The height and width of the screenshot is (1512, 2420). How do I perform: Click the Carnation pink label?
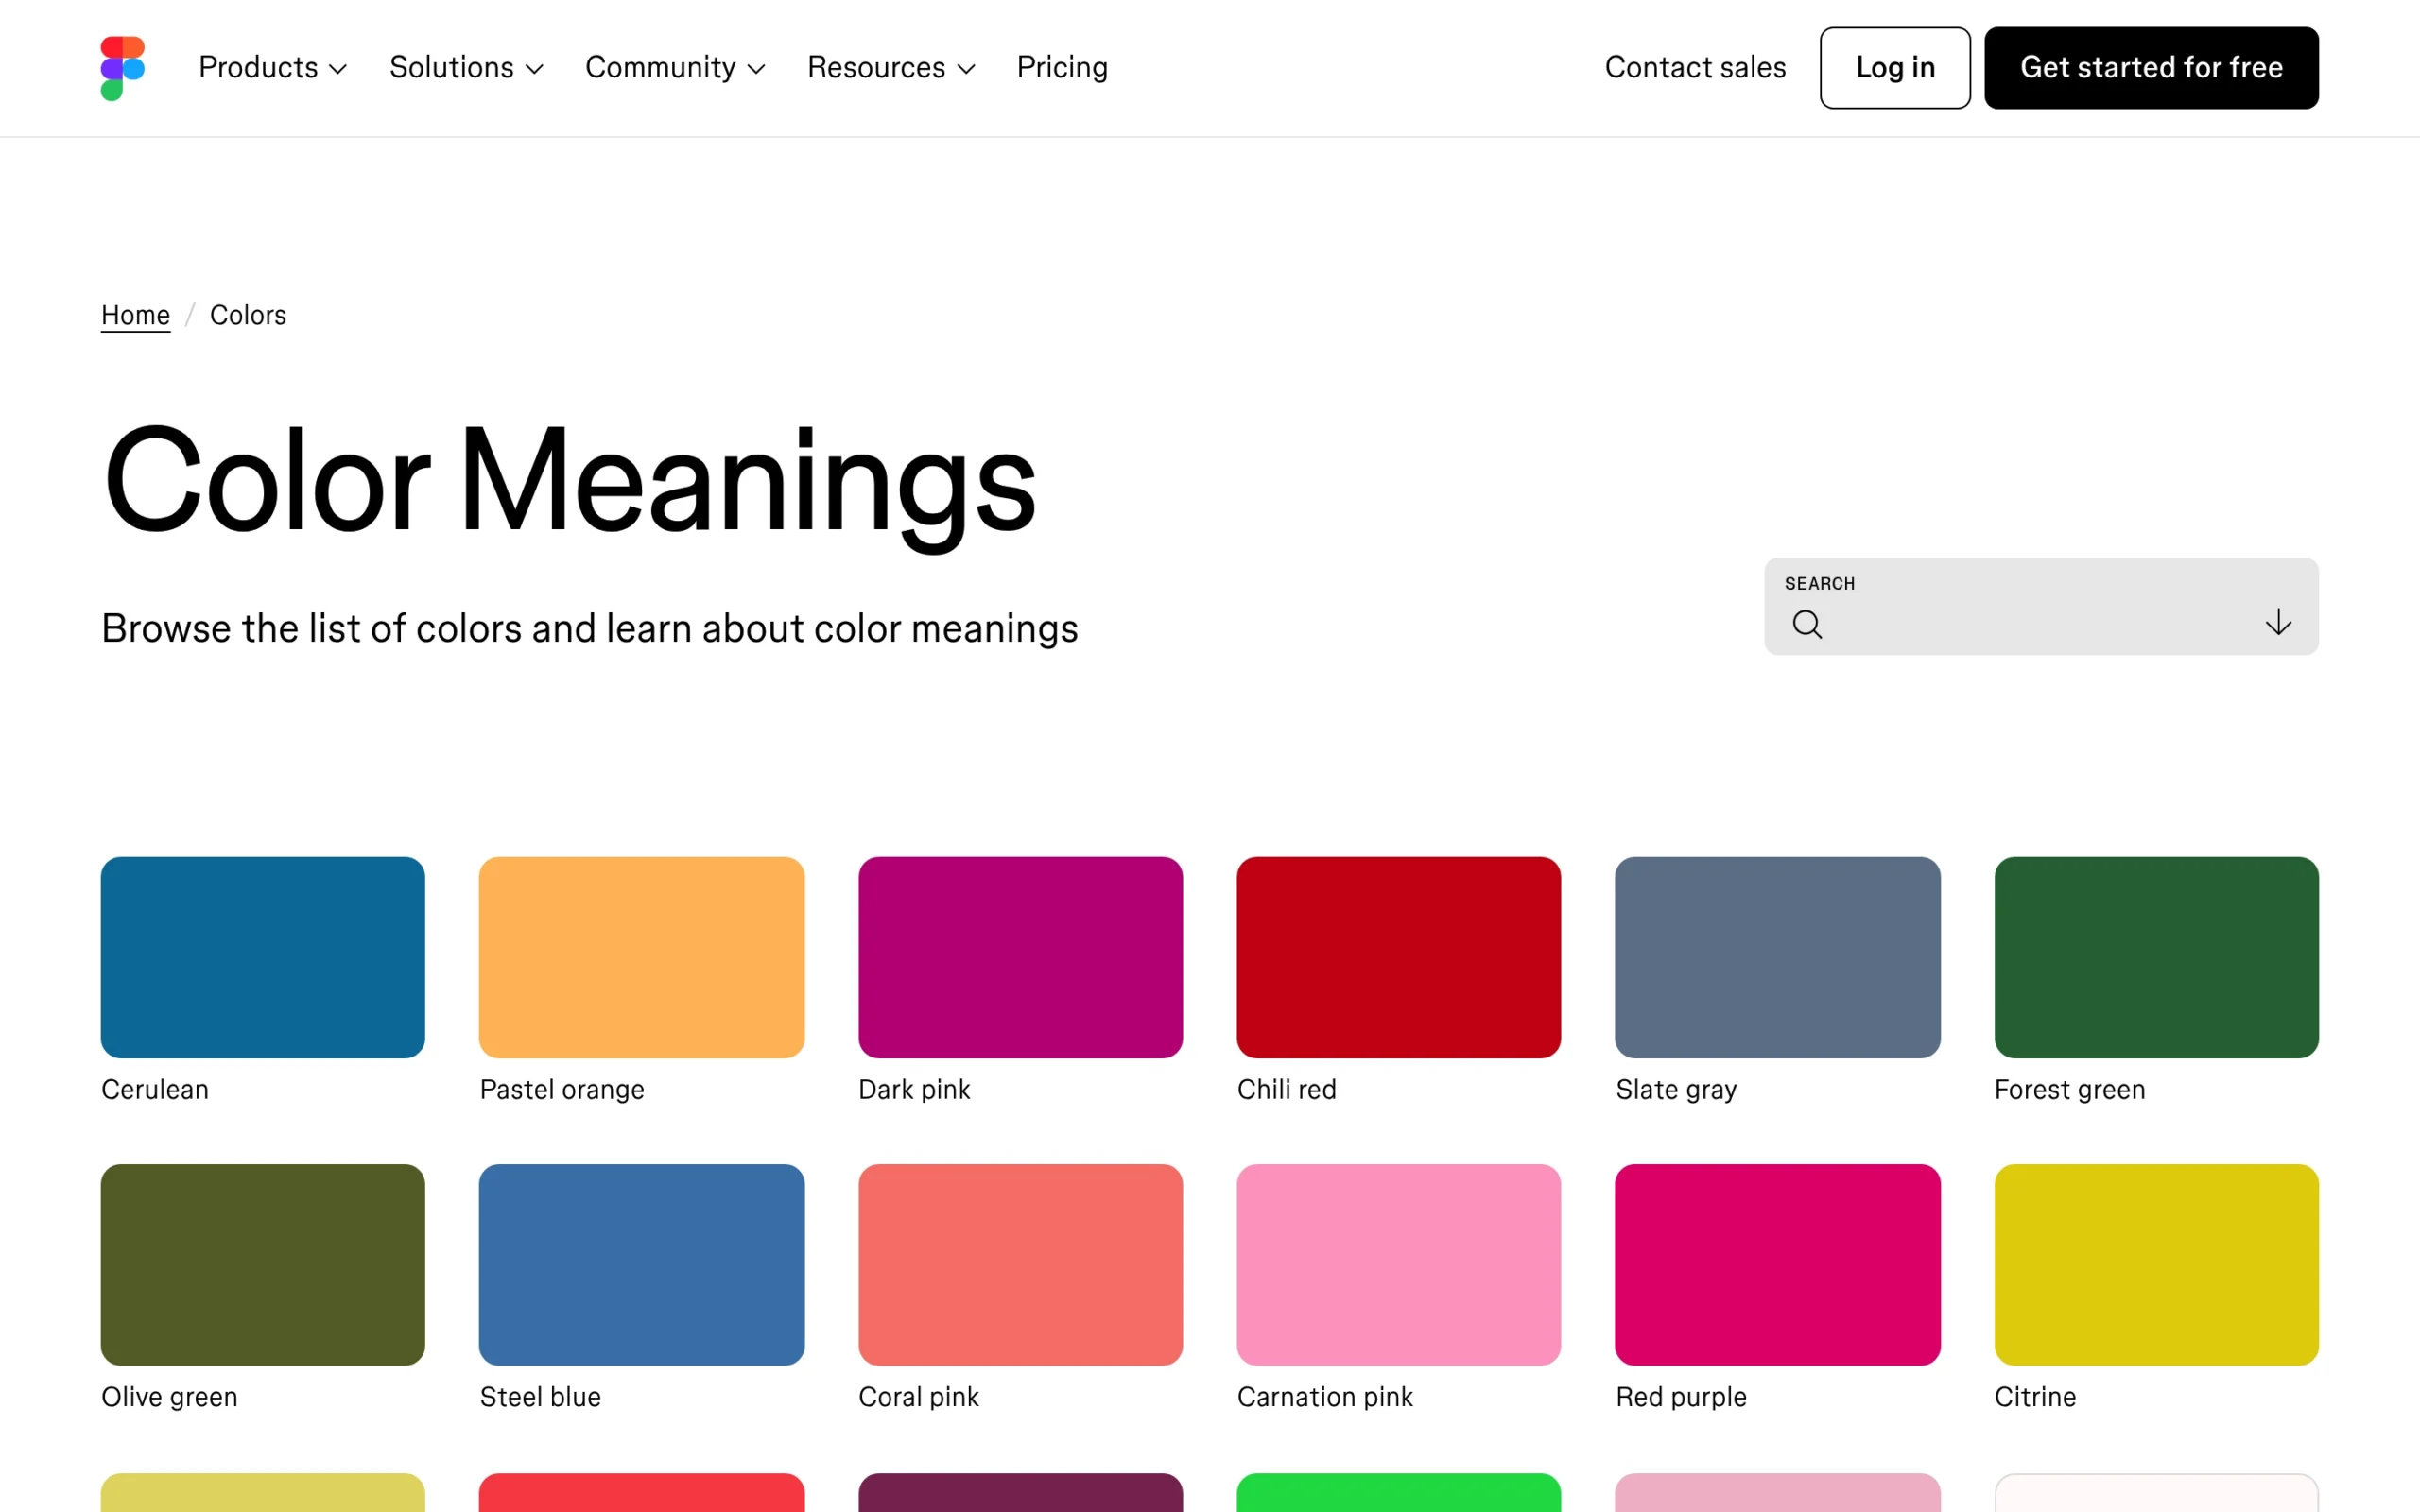click(1325, 1397)
